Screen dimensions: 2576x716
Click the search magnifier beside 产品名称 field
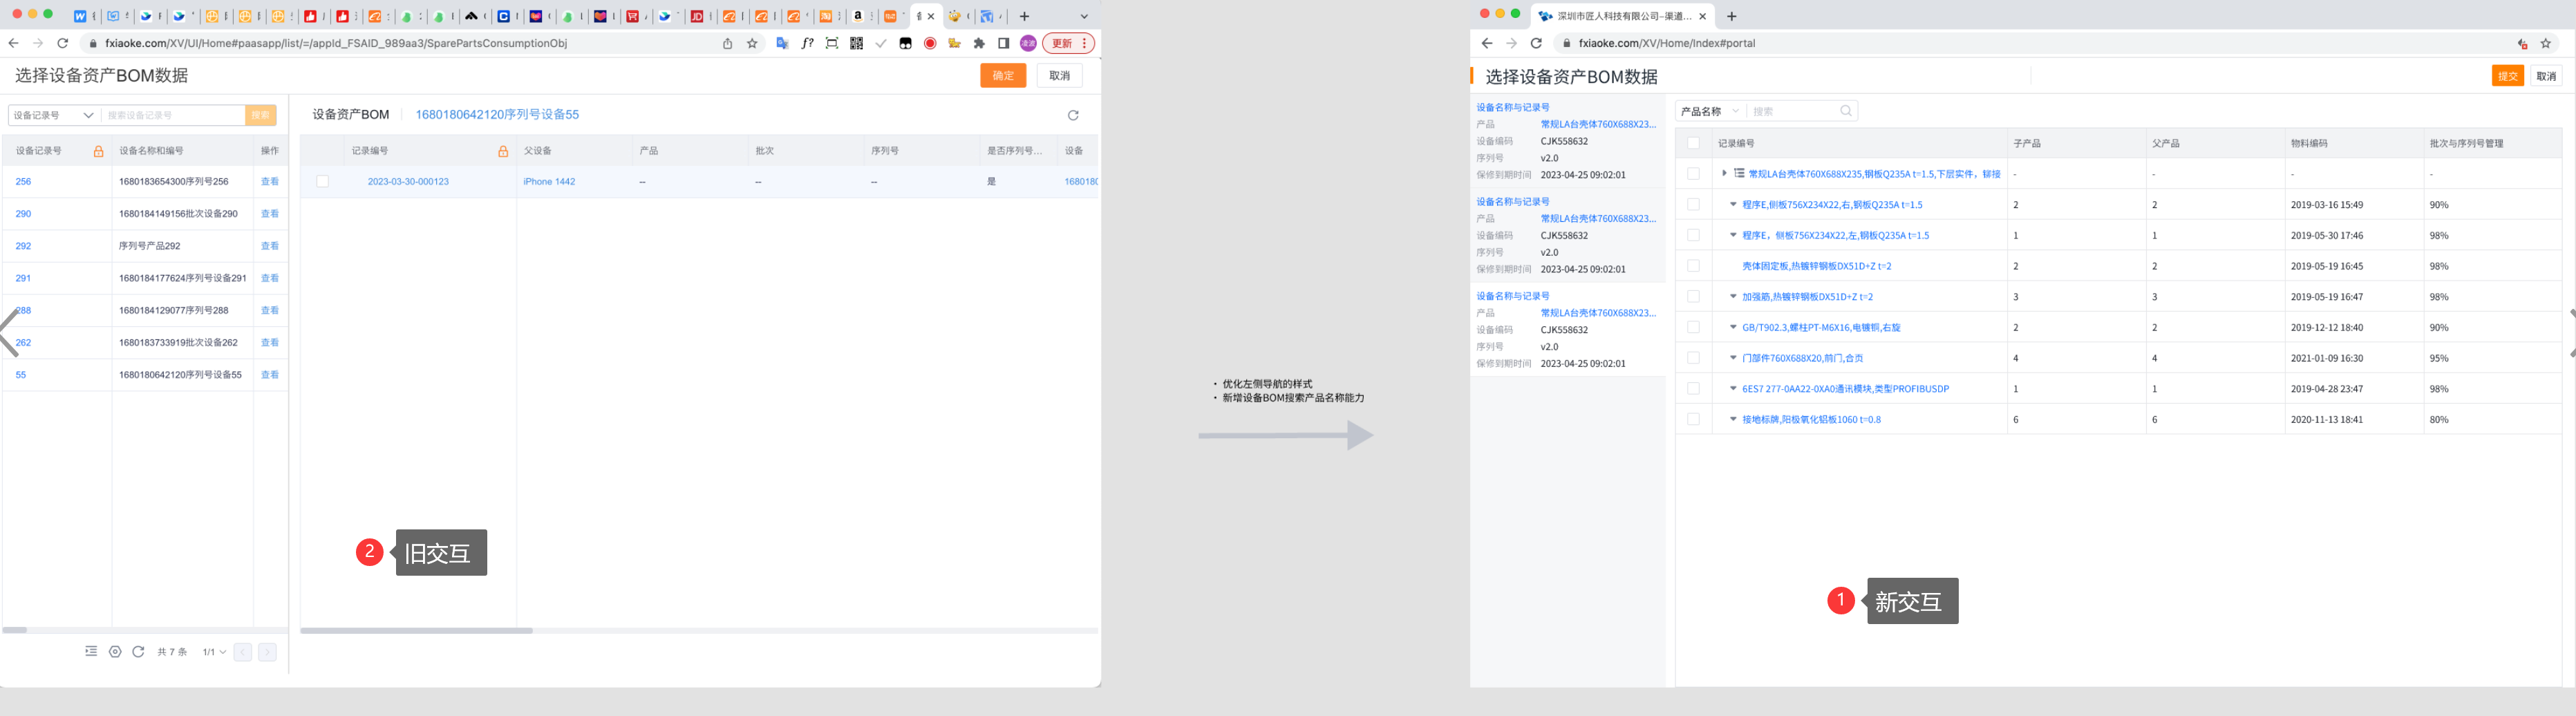pos(1846,110)
